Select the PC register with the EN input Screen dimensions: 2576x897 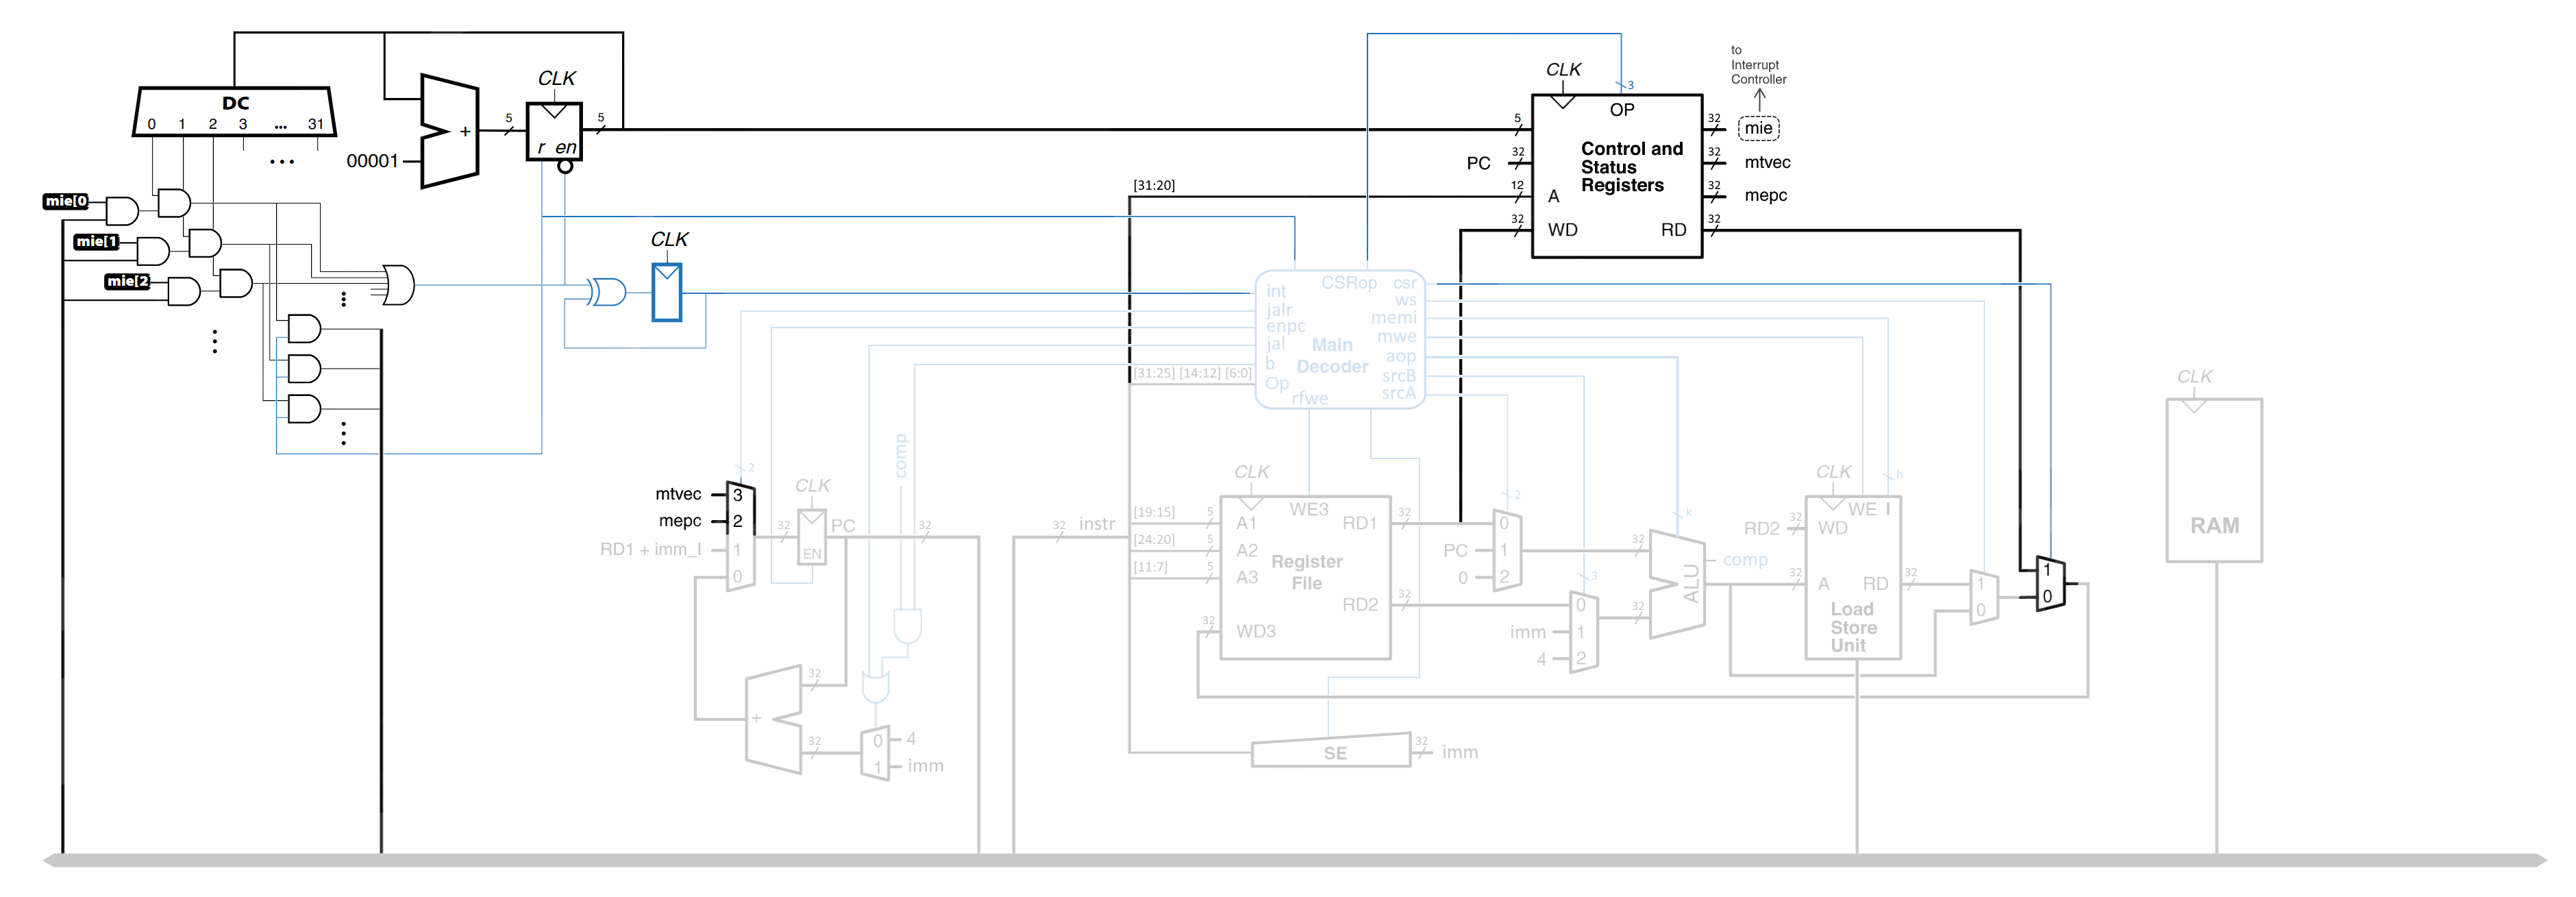(x=812, y=537)
